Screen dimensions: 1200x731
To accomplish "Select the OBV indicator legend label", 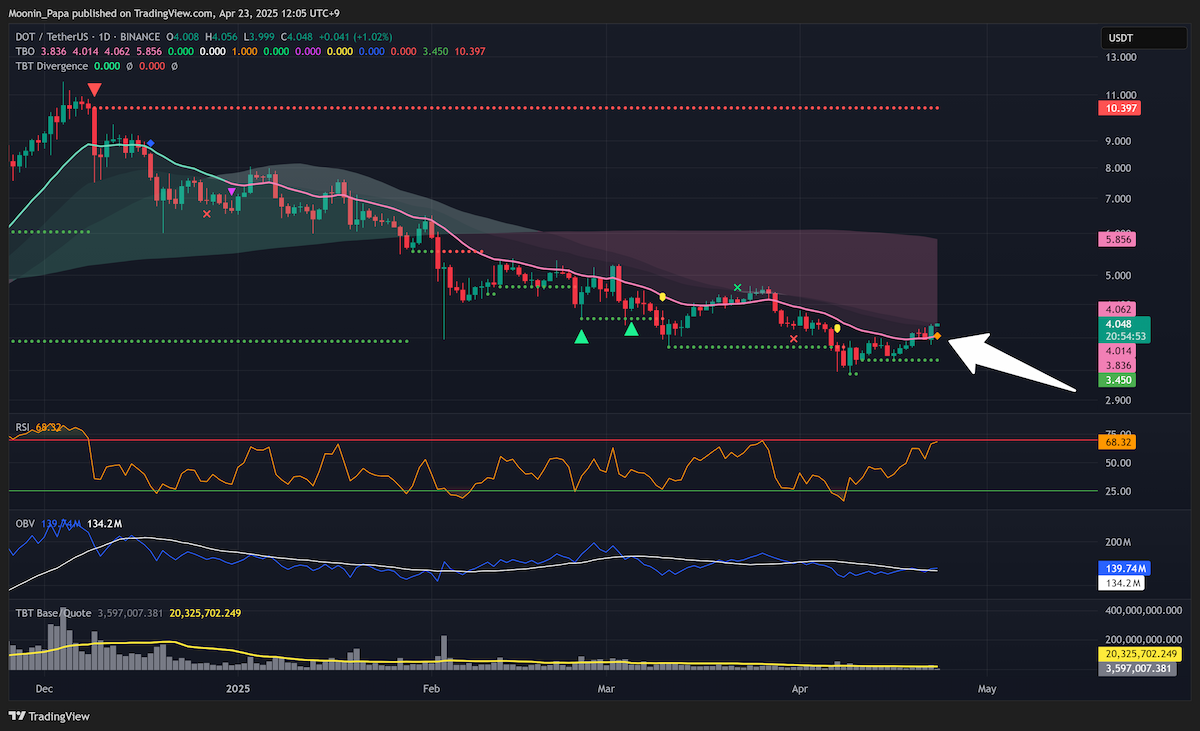I will pyautogui.click(x=24, y=523).
